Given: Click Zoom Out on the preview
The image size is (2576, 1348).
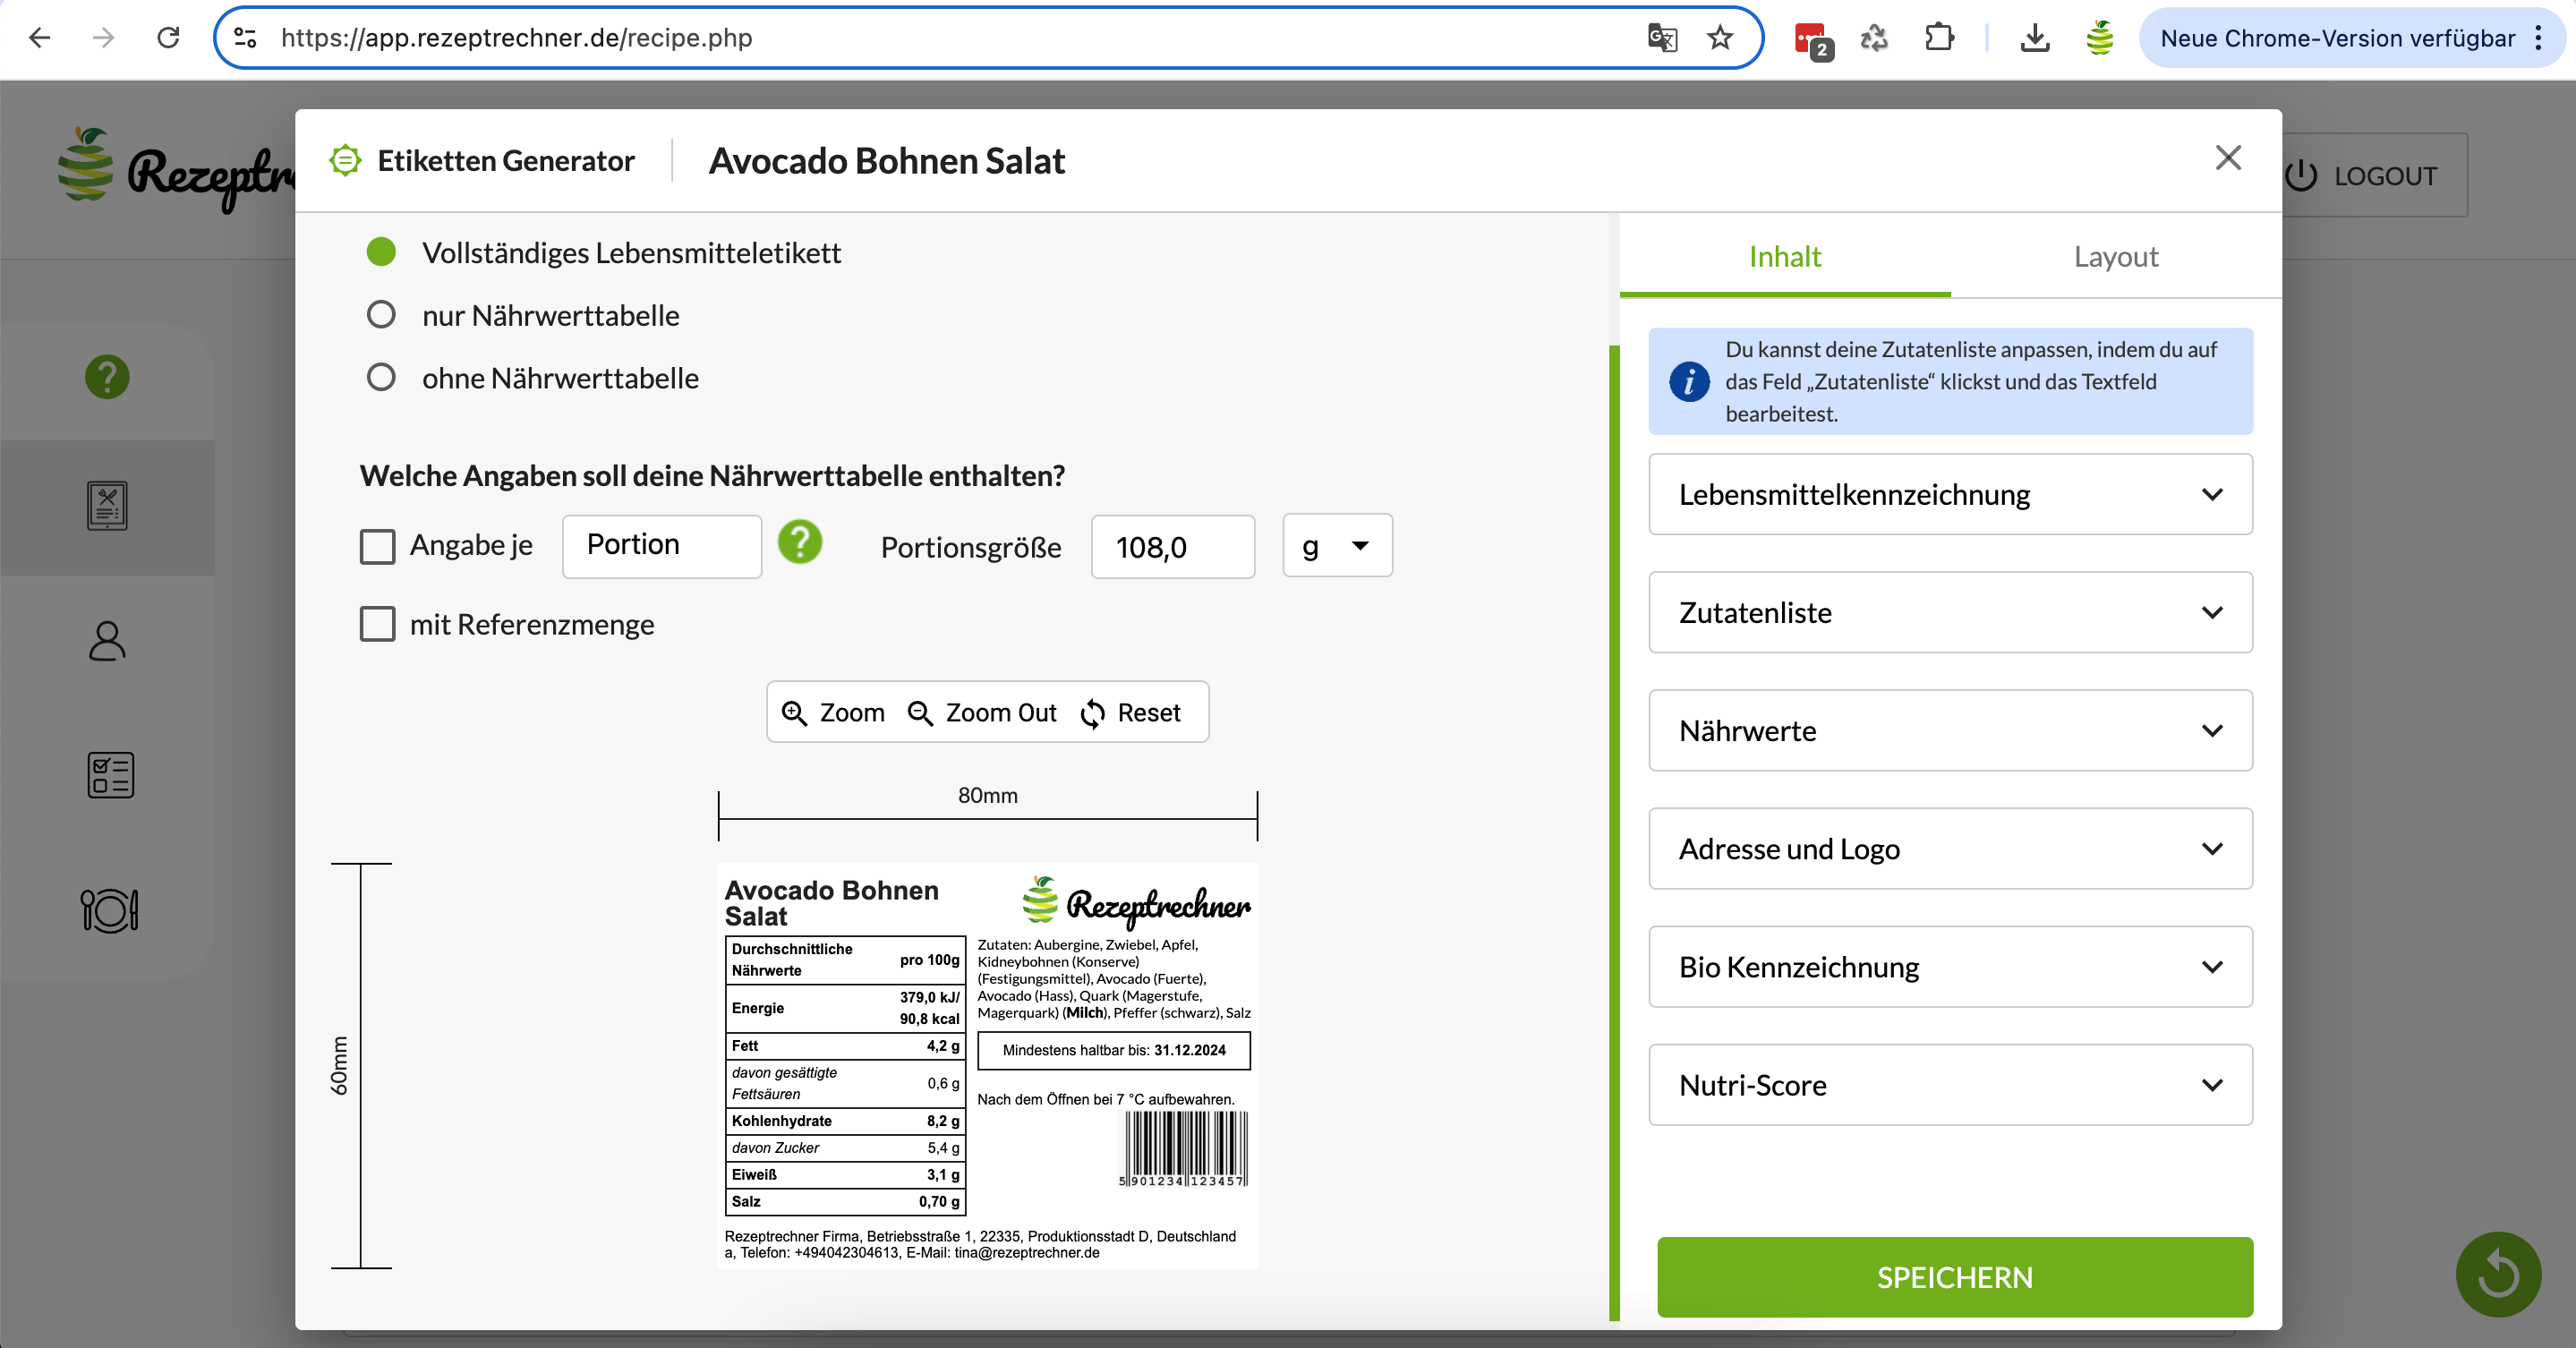Looking at the screenshot, I should coord(982,712).
